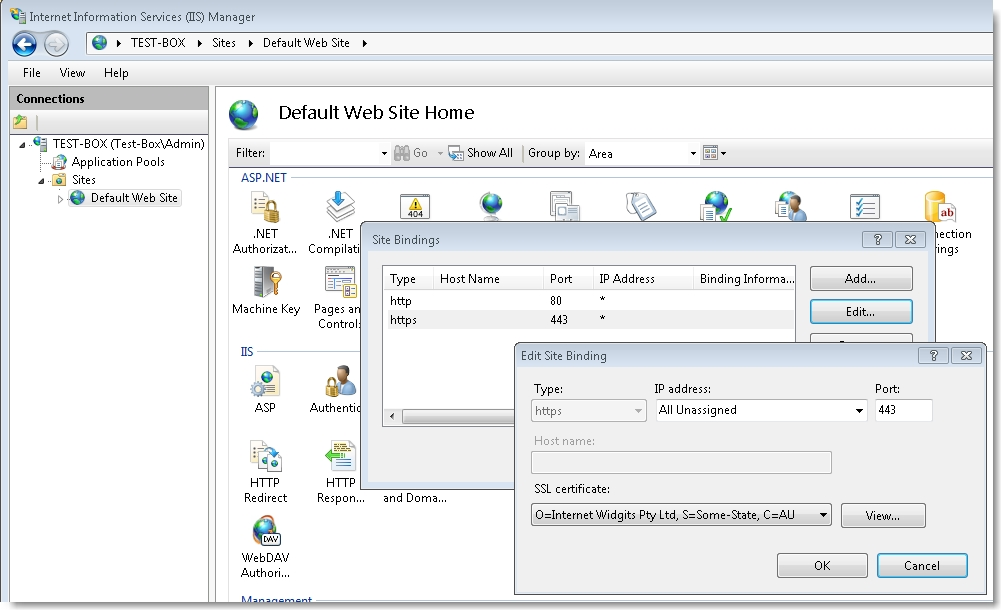Click OK in Edit Site Binding
This screenshot has height=610, width=1001.
click(x=822, y=565)
